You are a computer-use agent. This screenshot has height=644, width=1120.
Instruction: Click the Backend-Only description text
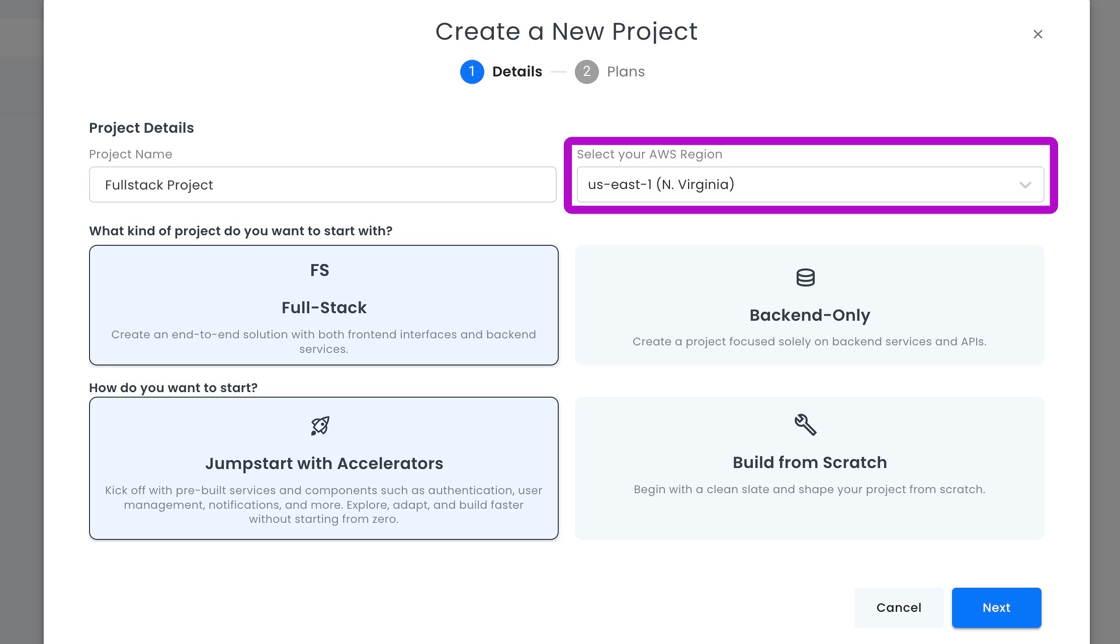[809, 342]
